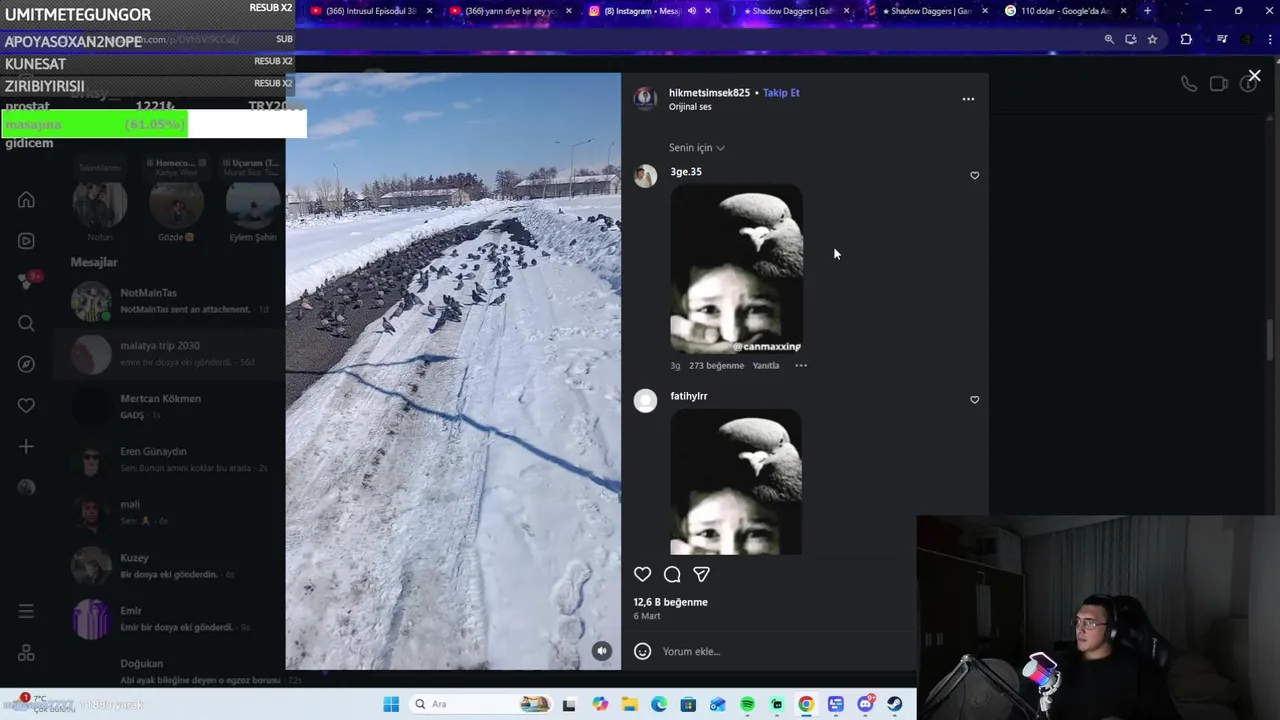Image resolution: width=1280 pixels, height=720 pixels.
Task: Open the GIF image in 3ge.35 comment
Action: click(736, 269)
